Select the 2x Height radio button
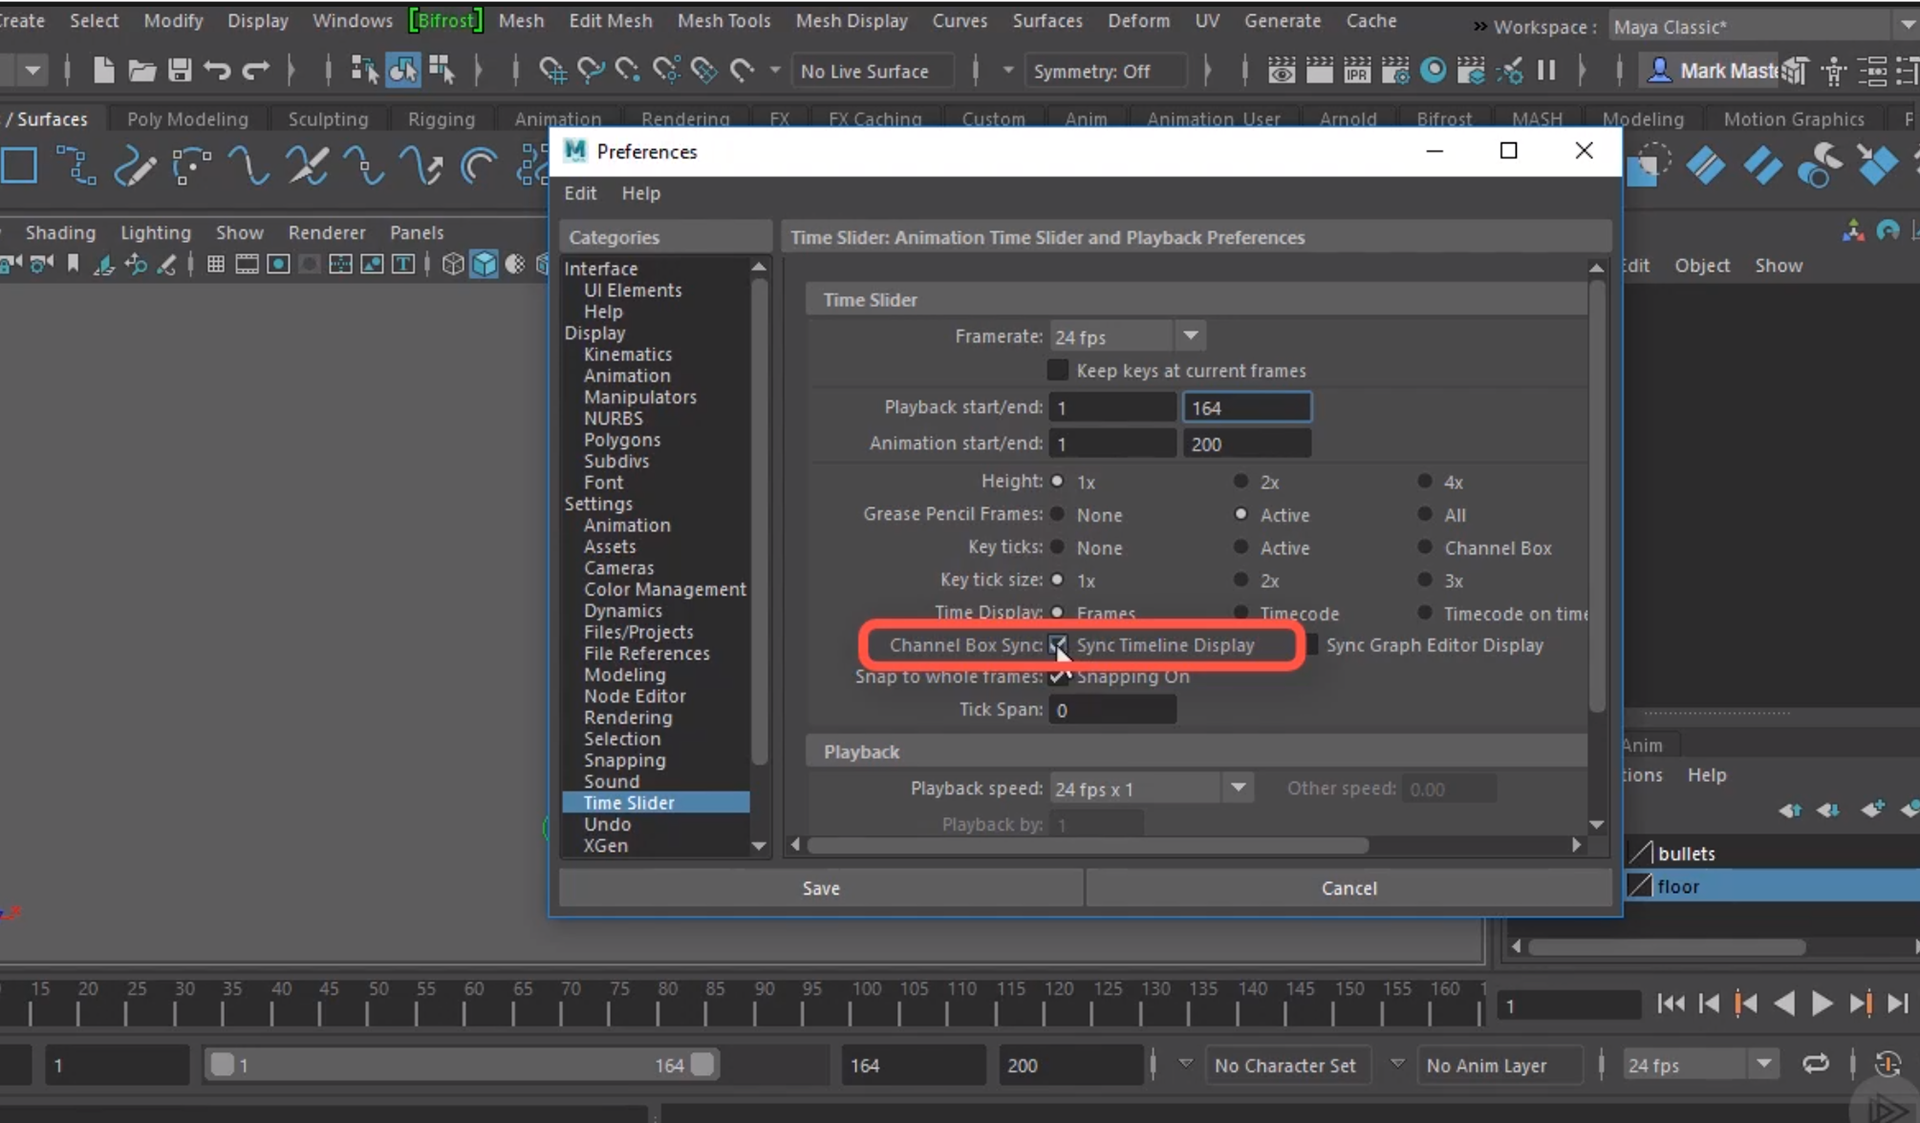The width and height of the screenshot is (1920, 1123). tap(1241, 481)
